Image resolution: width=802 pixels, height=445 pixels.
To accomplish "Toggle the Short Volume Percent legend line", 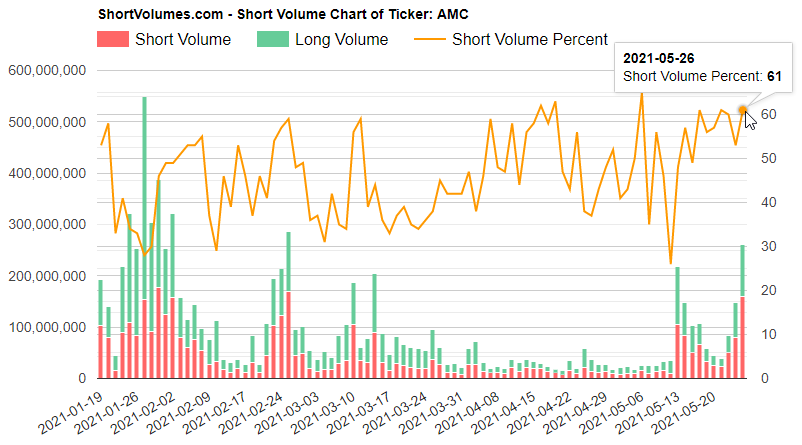I will [529, 40].
